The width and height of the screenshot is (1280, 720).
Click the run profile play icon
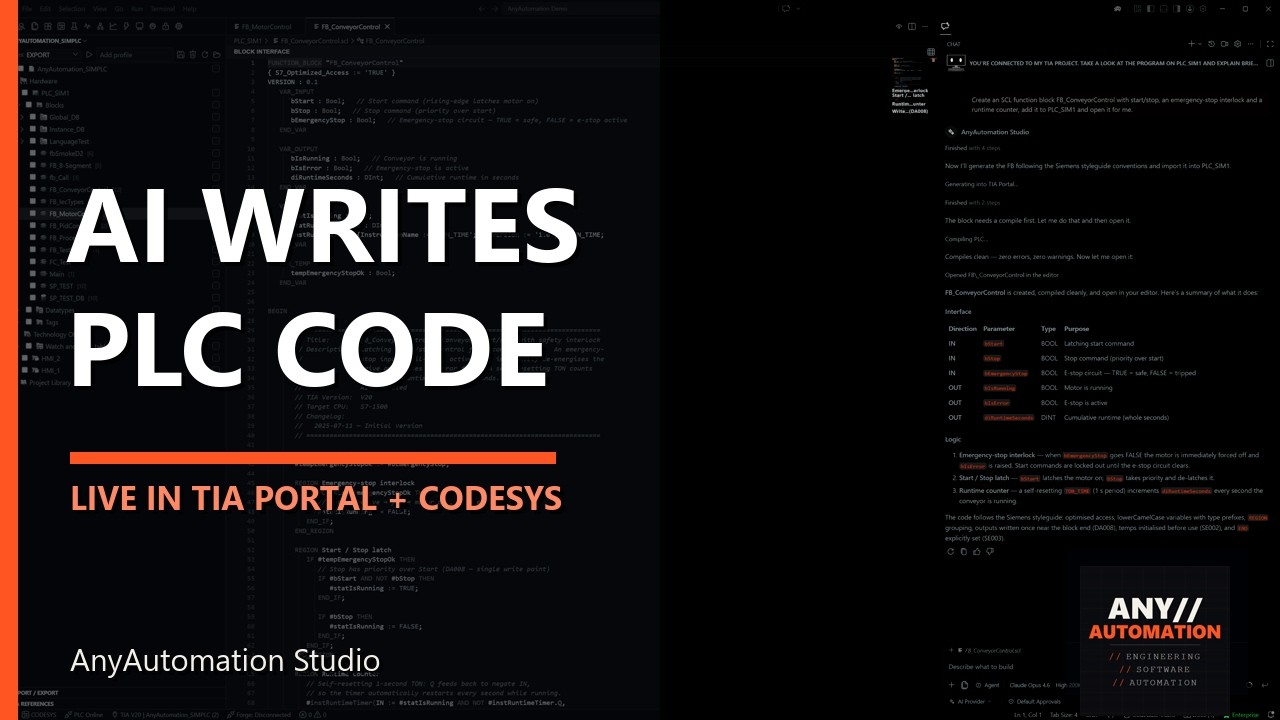[x=89, y=55]
